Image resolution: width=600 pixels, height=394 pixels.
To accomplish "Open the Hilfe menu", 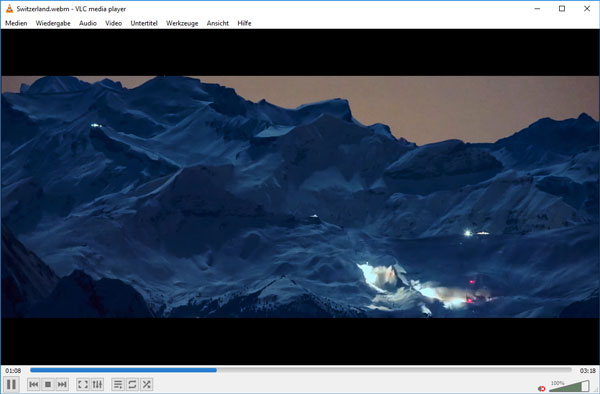I will (244, 23).
